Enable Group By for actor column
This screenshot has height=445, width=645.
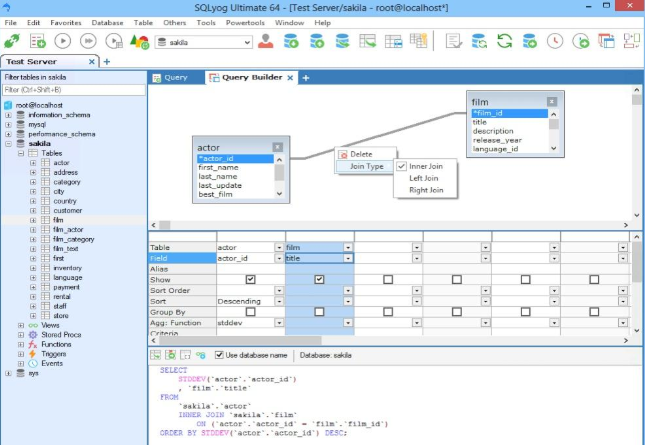coord(251,312)
